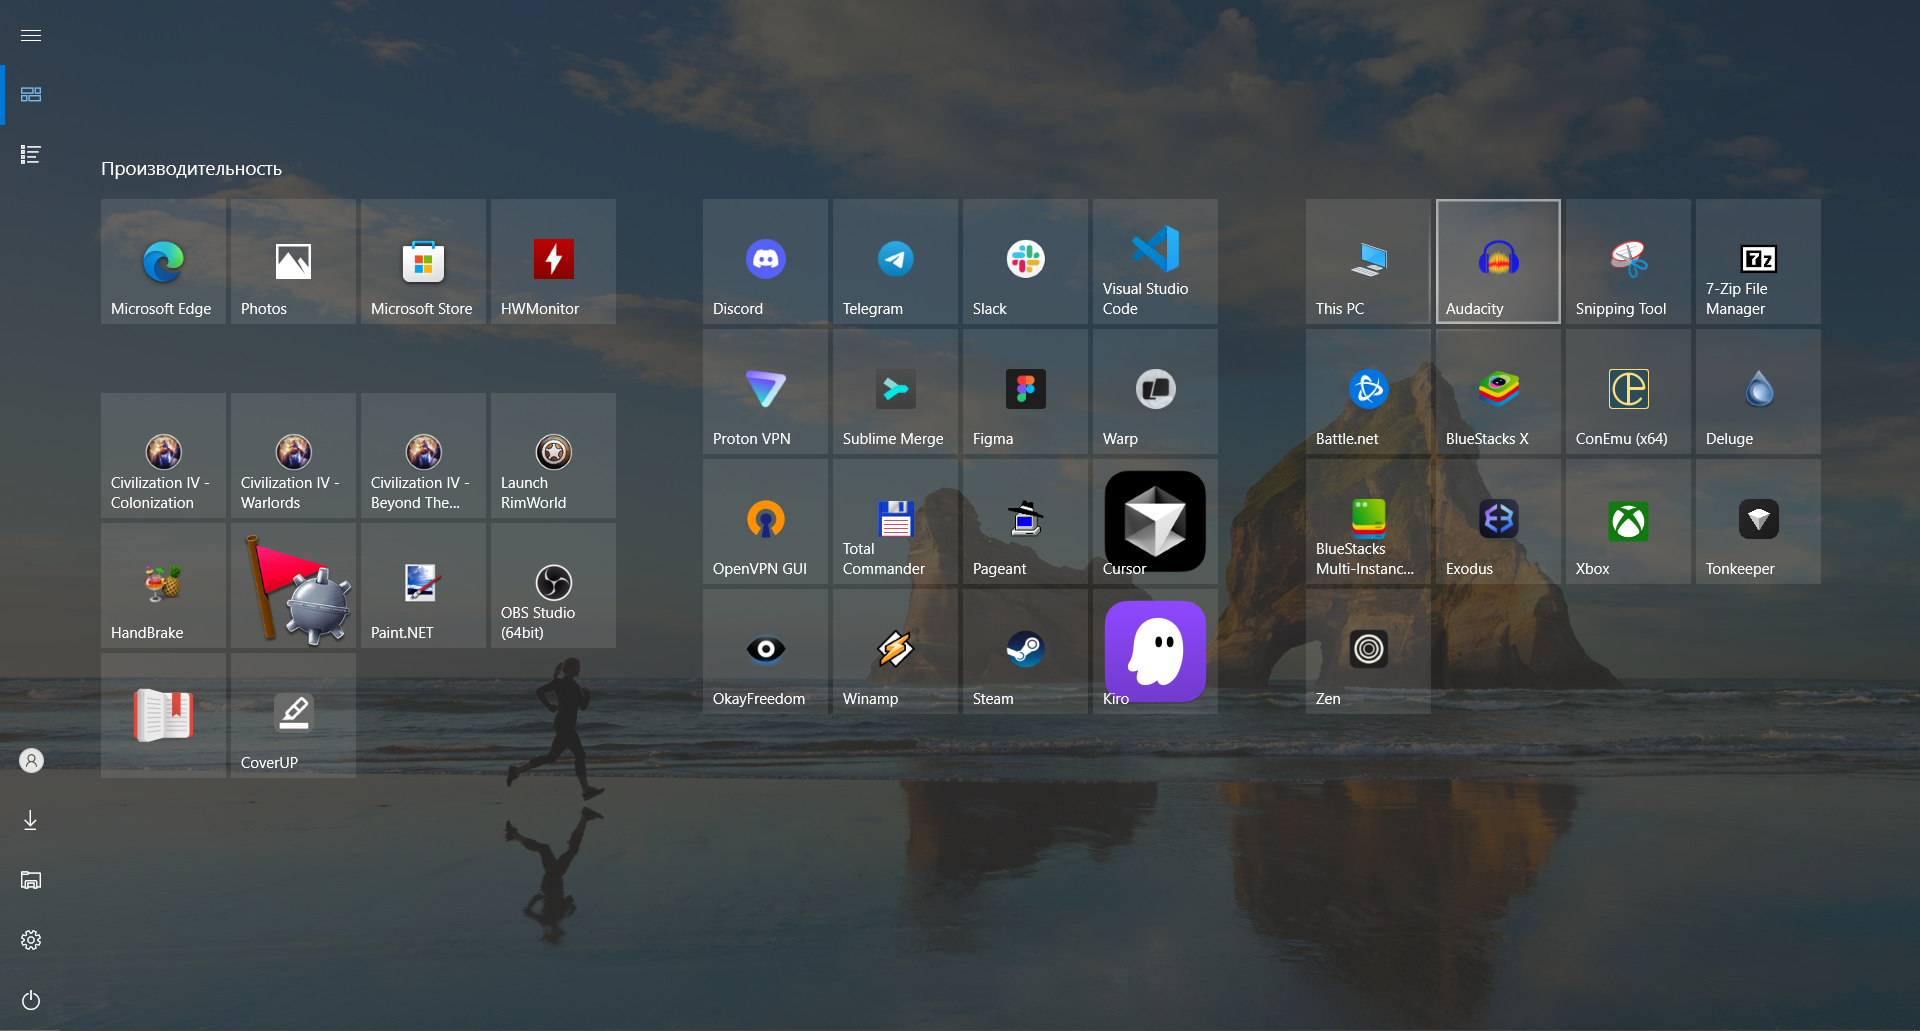The width and height of the screenshot is (1920, 1031).
Task: Launch the Cursor editor tile
Action: tap(1155, 521)
